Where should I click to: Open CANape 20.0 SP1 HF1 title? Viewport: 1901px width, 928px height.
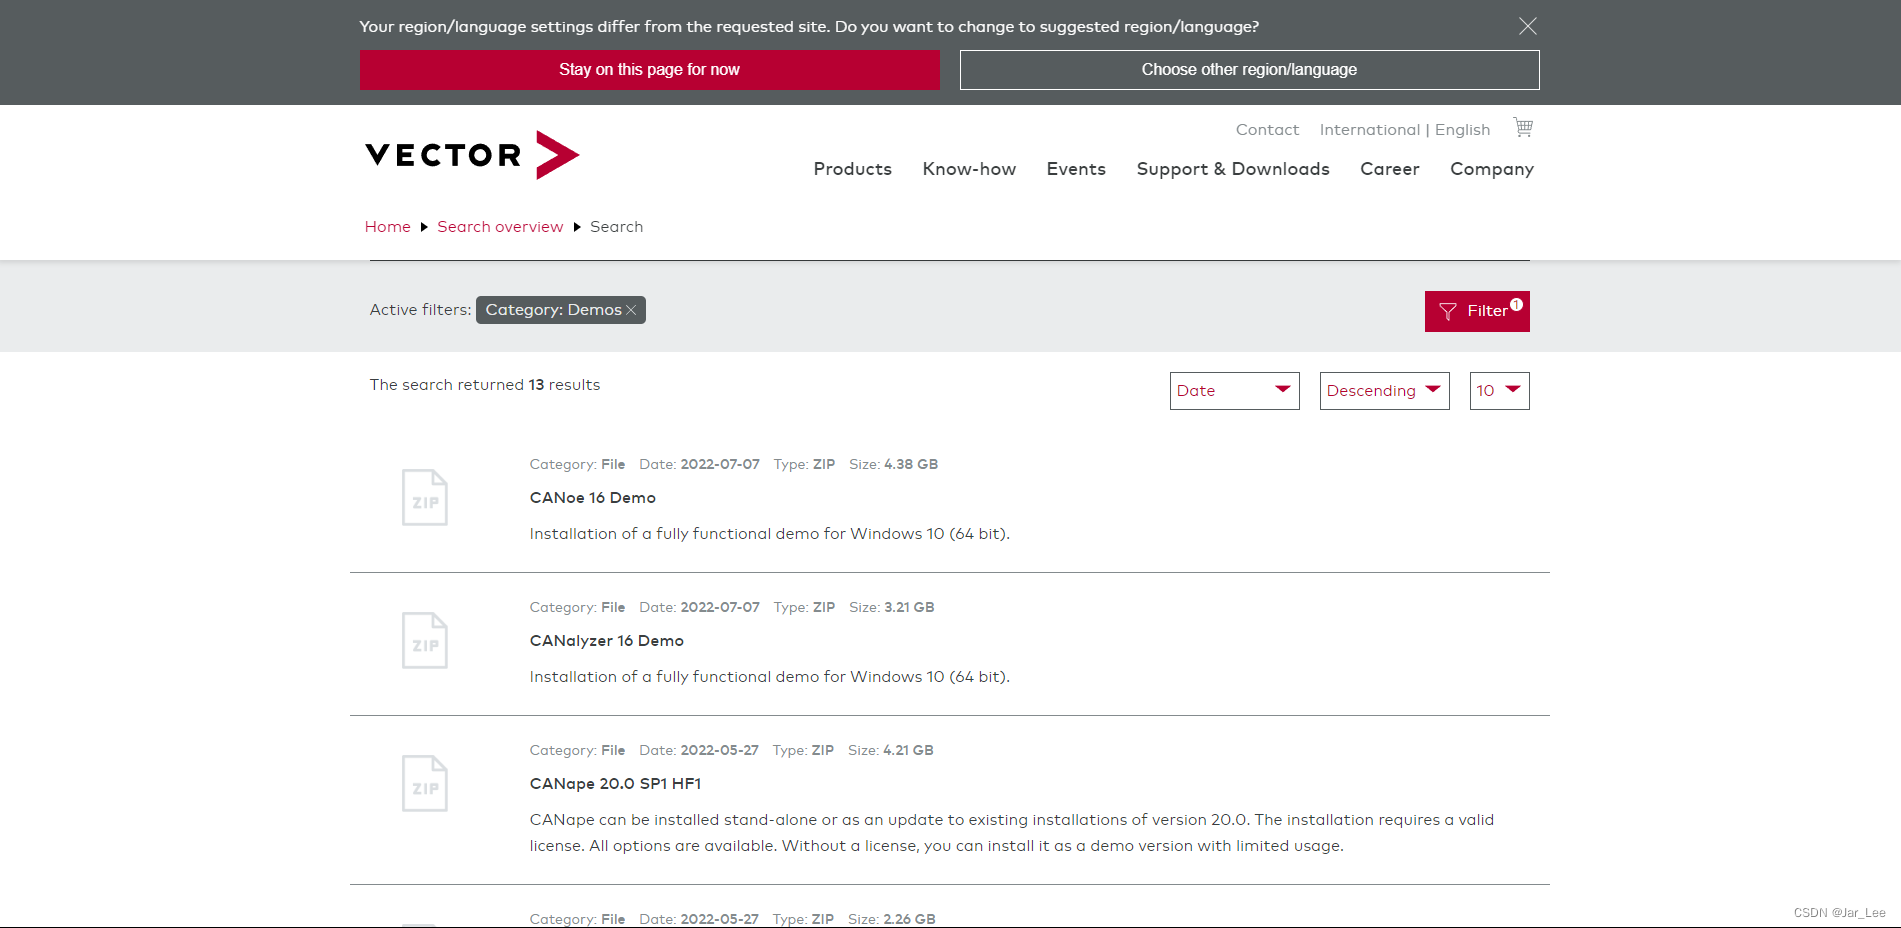(616, 784)
